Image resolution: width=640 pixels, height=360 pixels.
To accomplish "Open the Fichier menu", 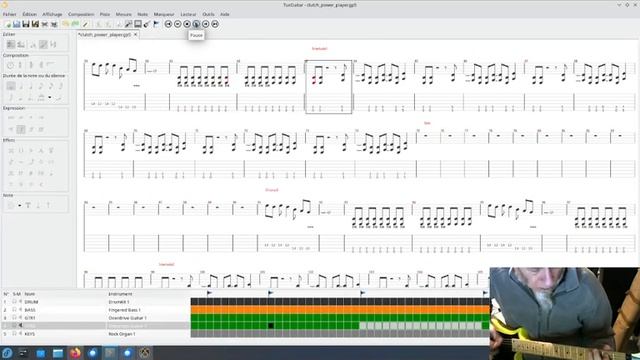I will coord(9,14).
